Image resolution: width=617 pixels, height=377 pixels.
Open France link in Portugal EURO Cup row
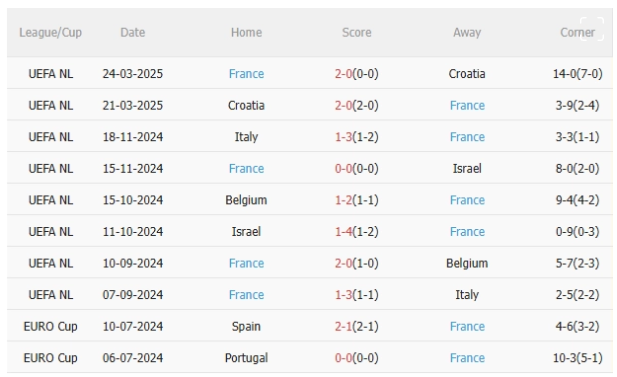(x=467, y=358)
